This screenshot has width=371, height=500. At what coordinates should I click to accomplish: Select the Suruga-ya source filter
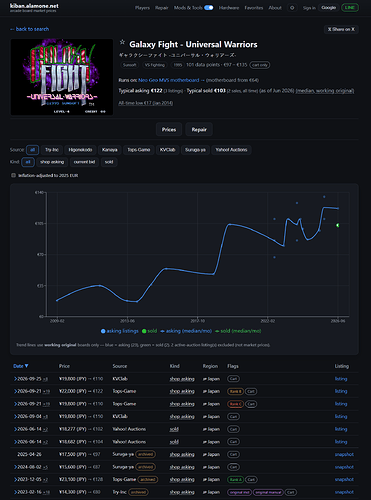pyautogui.click(x=195, y=150)
